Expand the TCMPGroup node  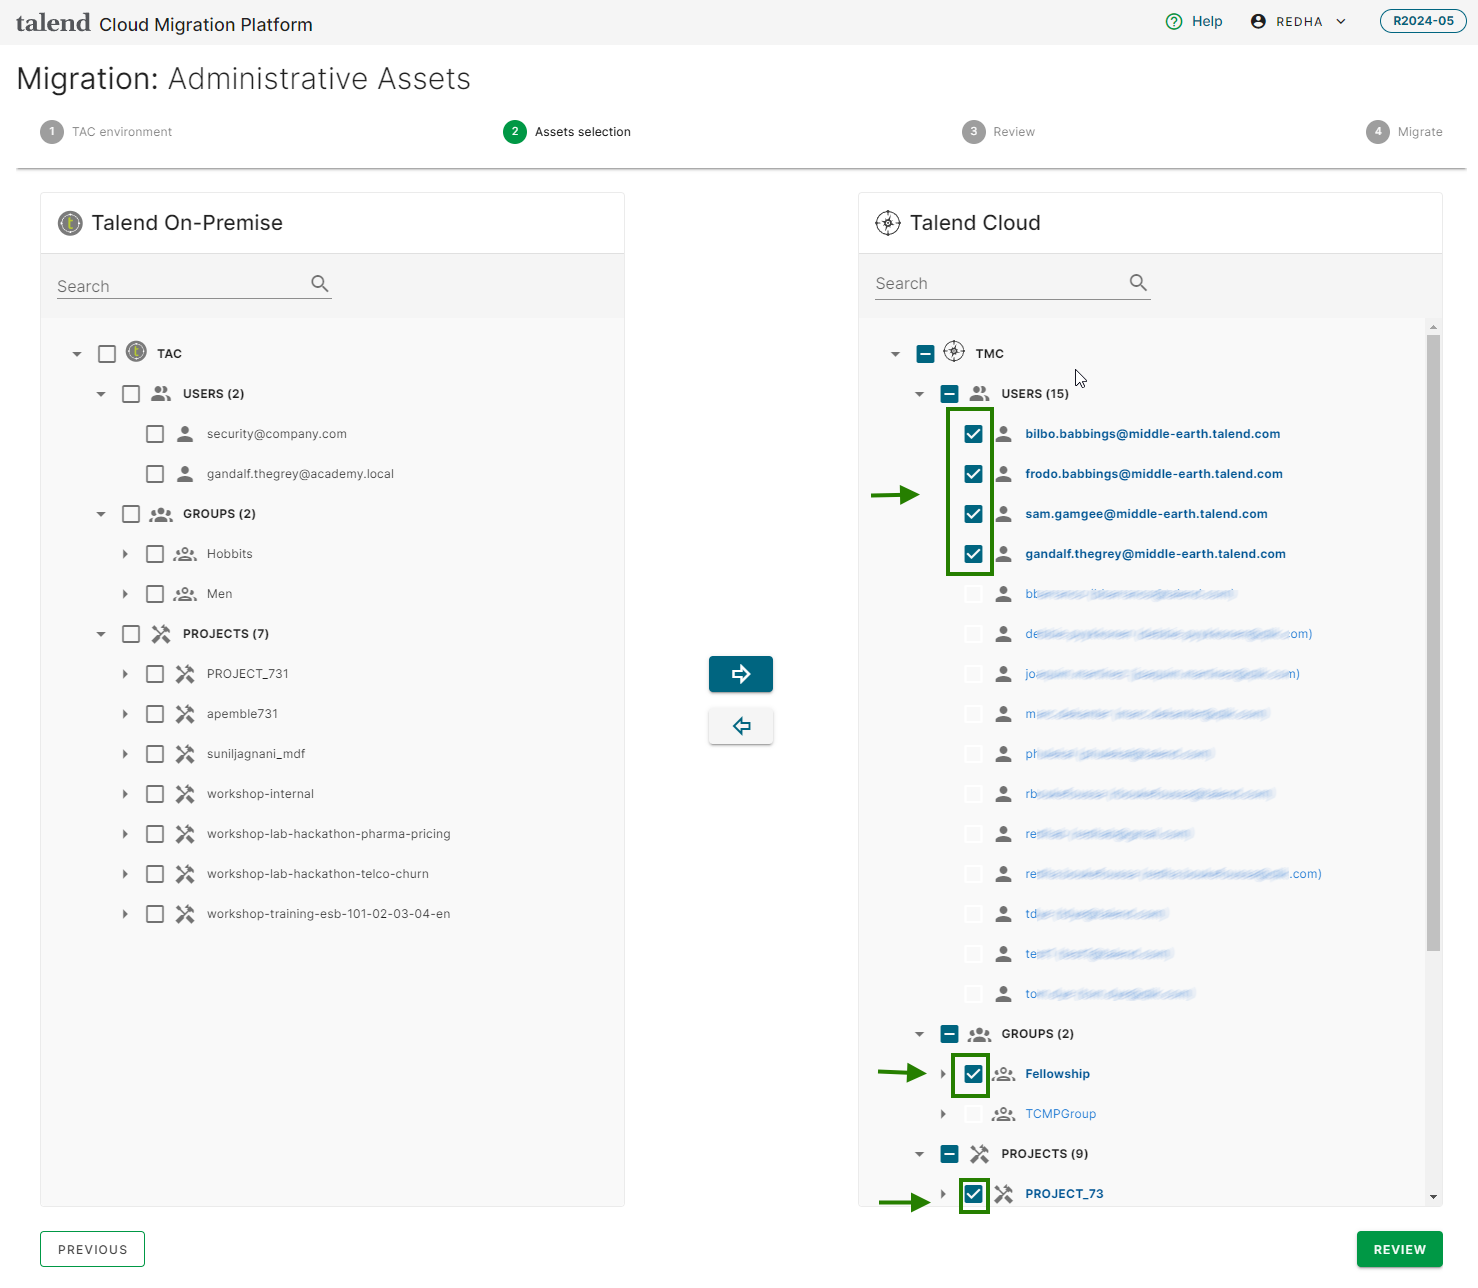click(943, 1114)
